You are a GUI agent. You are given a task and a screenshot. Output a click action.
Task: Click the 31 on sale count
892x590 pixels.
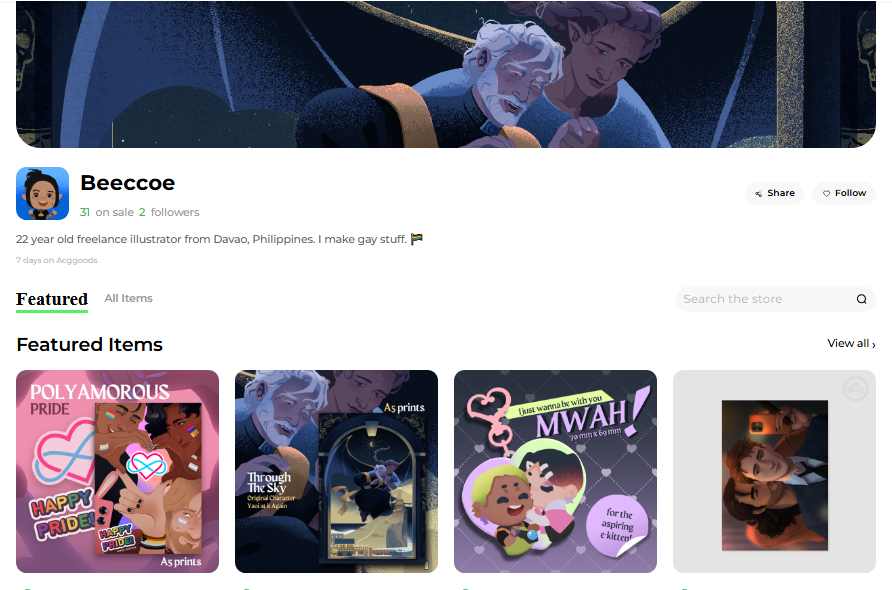click(x=107, y=212)
